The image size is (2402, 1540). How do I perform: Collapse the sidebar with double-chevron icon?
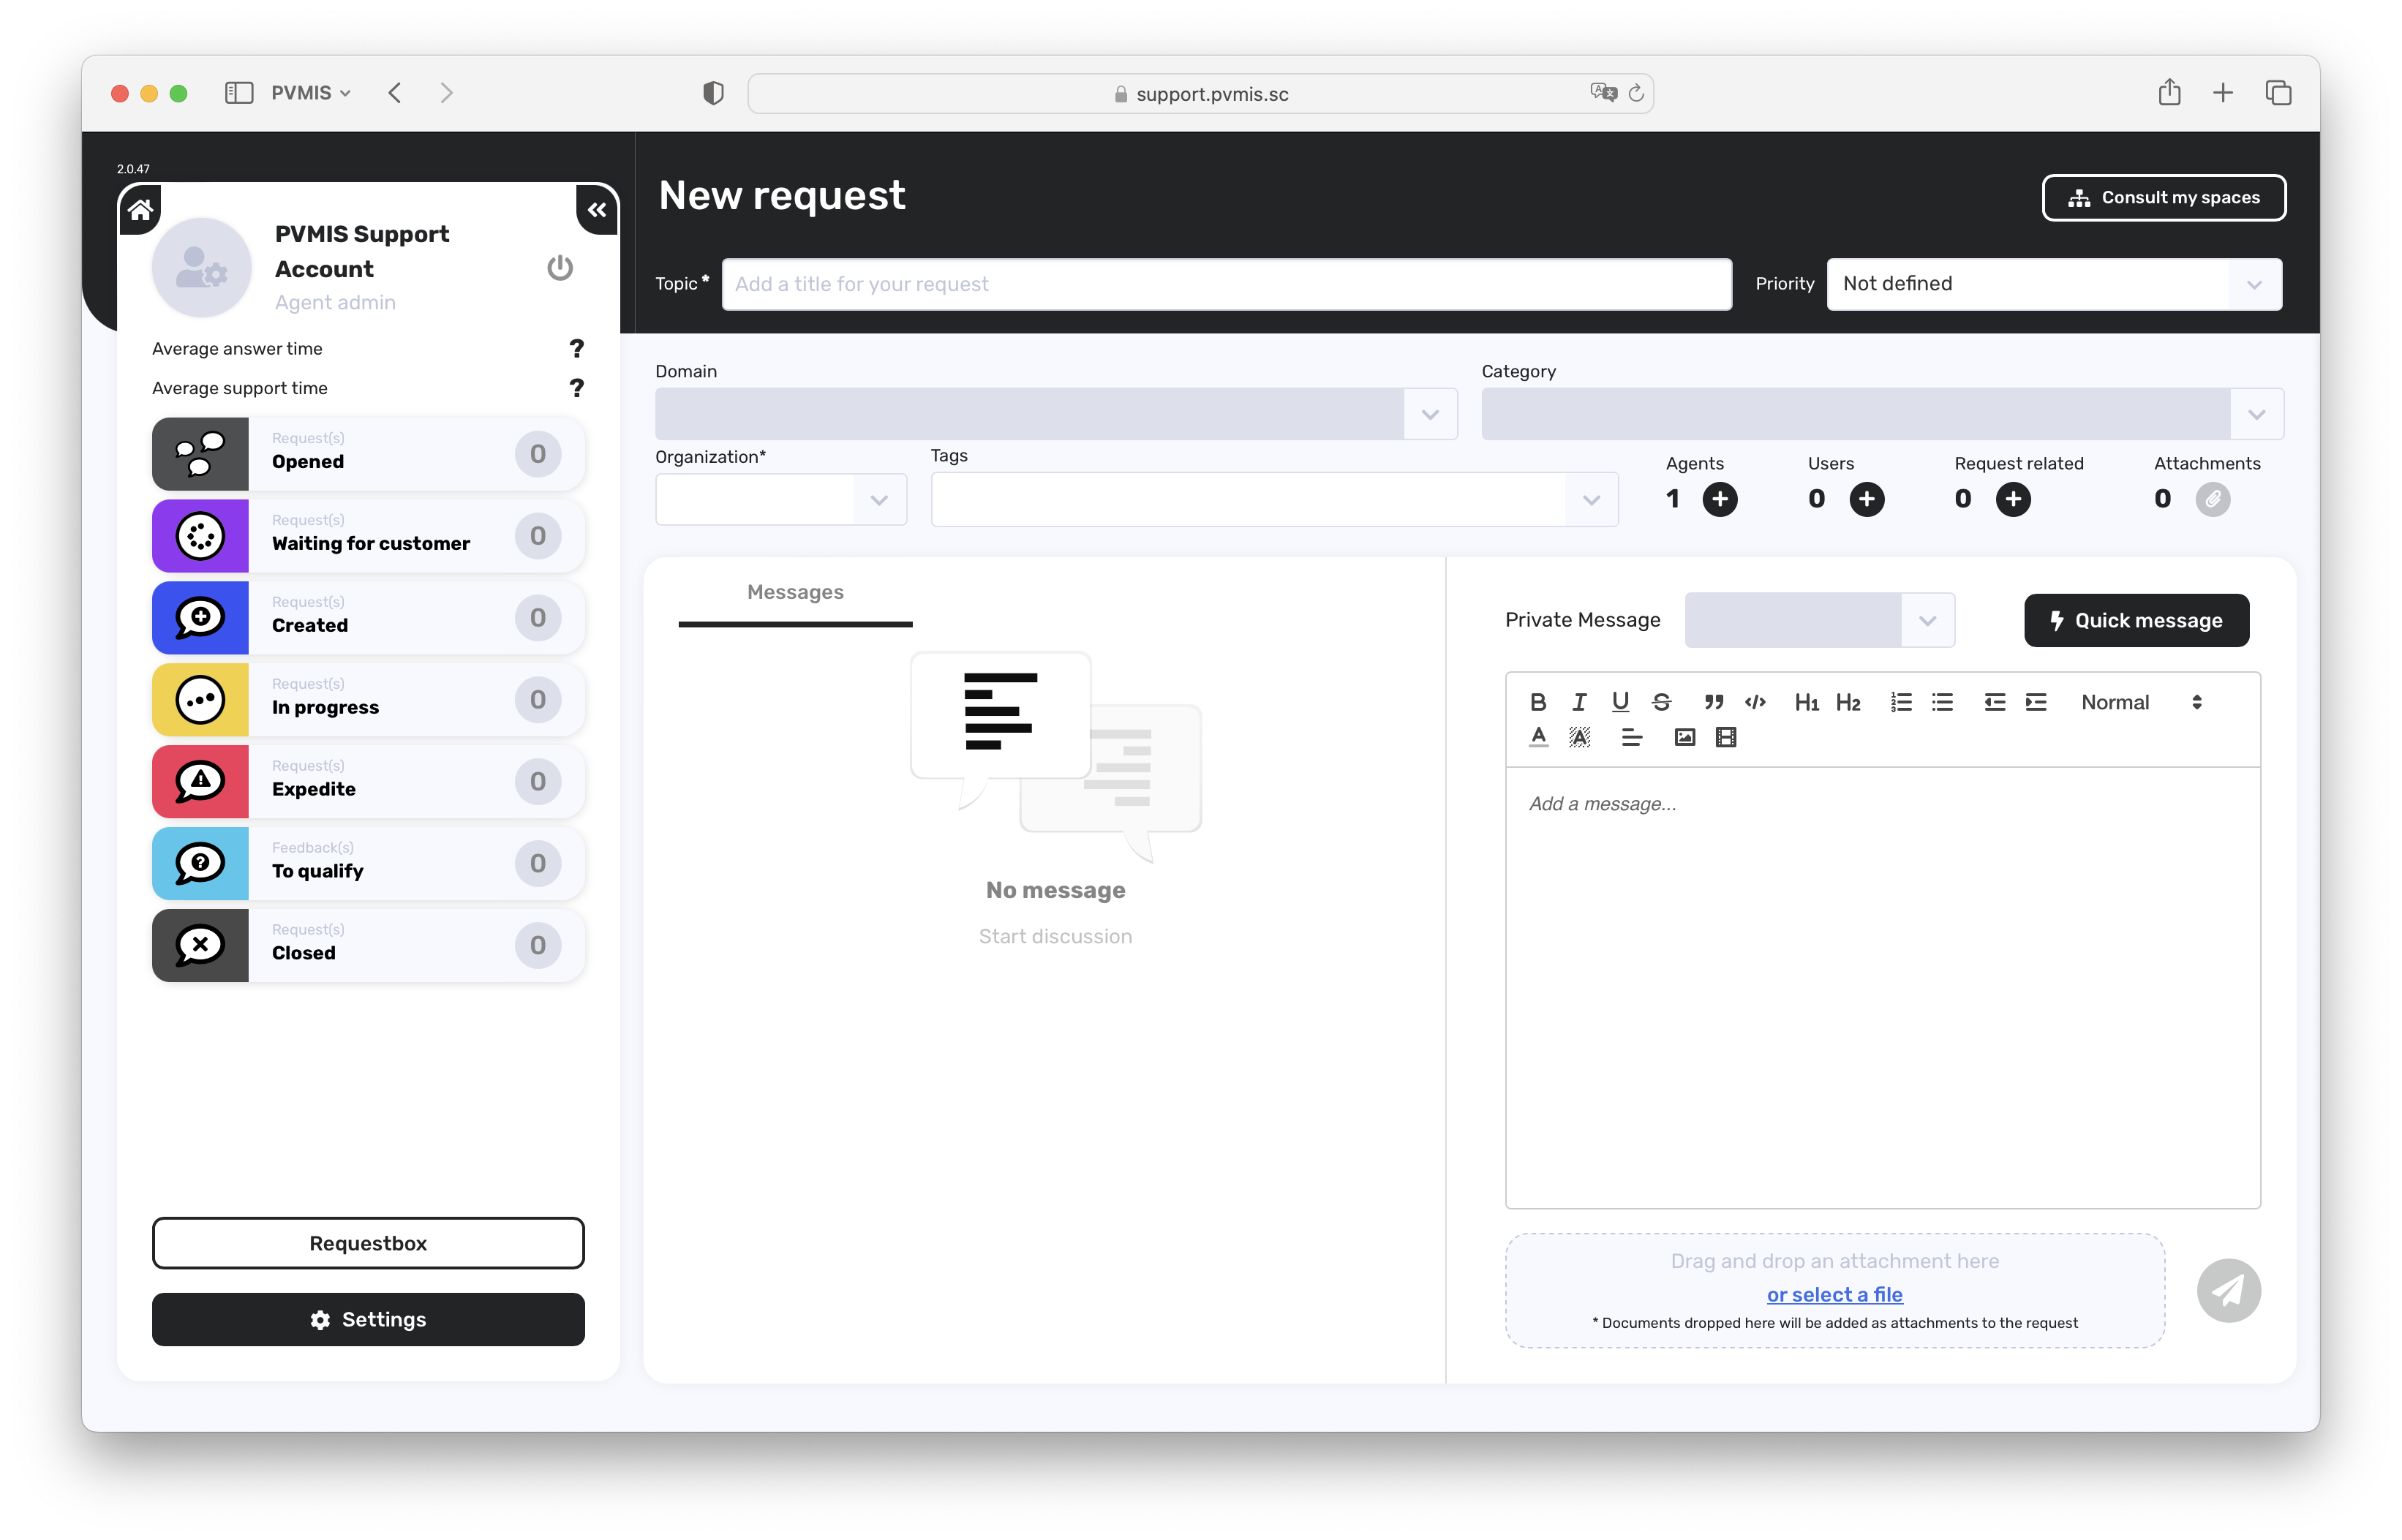click(597, 210)
